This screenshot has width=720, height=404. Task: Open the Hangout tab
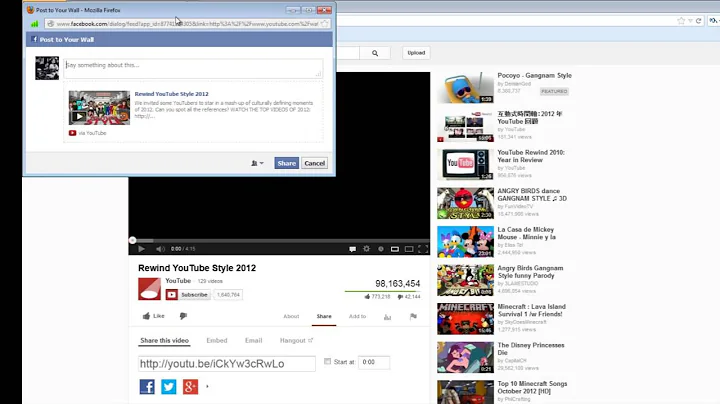(x=296, y=341)
